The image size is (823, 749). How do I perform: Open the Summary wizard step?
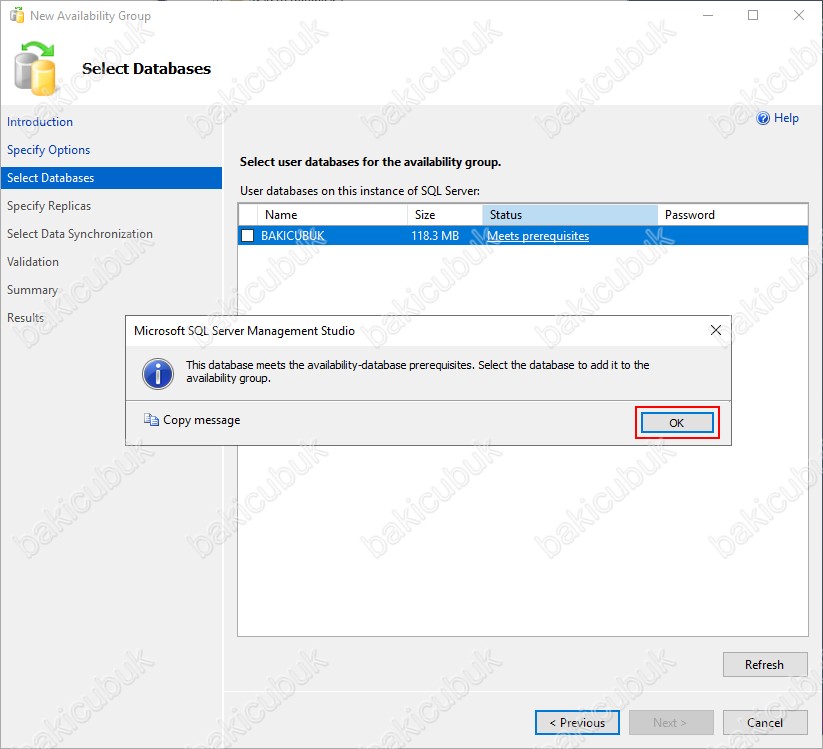(x=32, y=290)
